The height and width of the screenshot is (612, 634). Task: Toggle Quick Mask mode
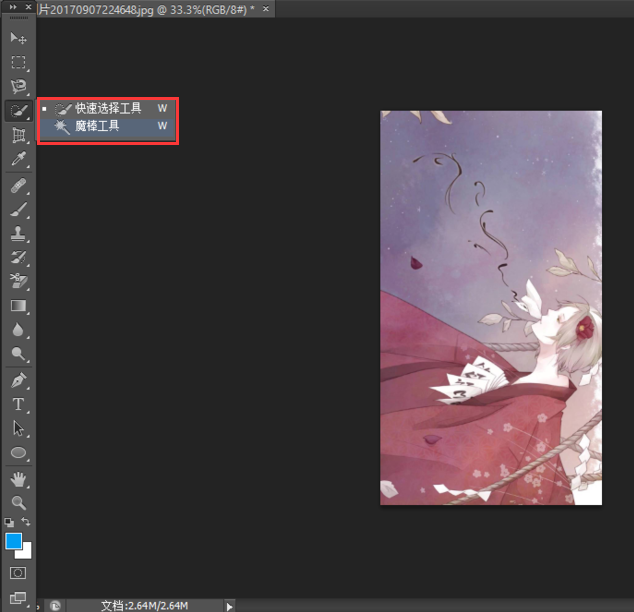[18, 573]
